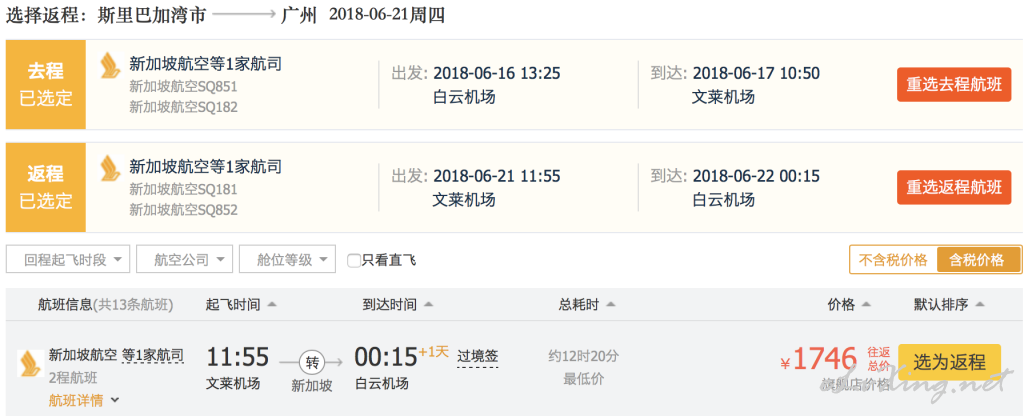Click 默认排序 column header
This screenshot has height=416, width=1024.
tap(949, 304)
